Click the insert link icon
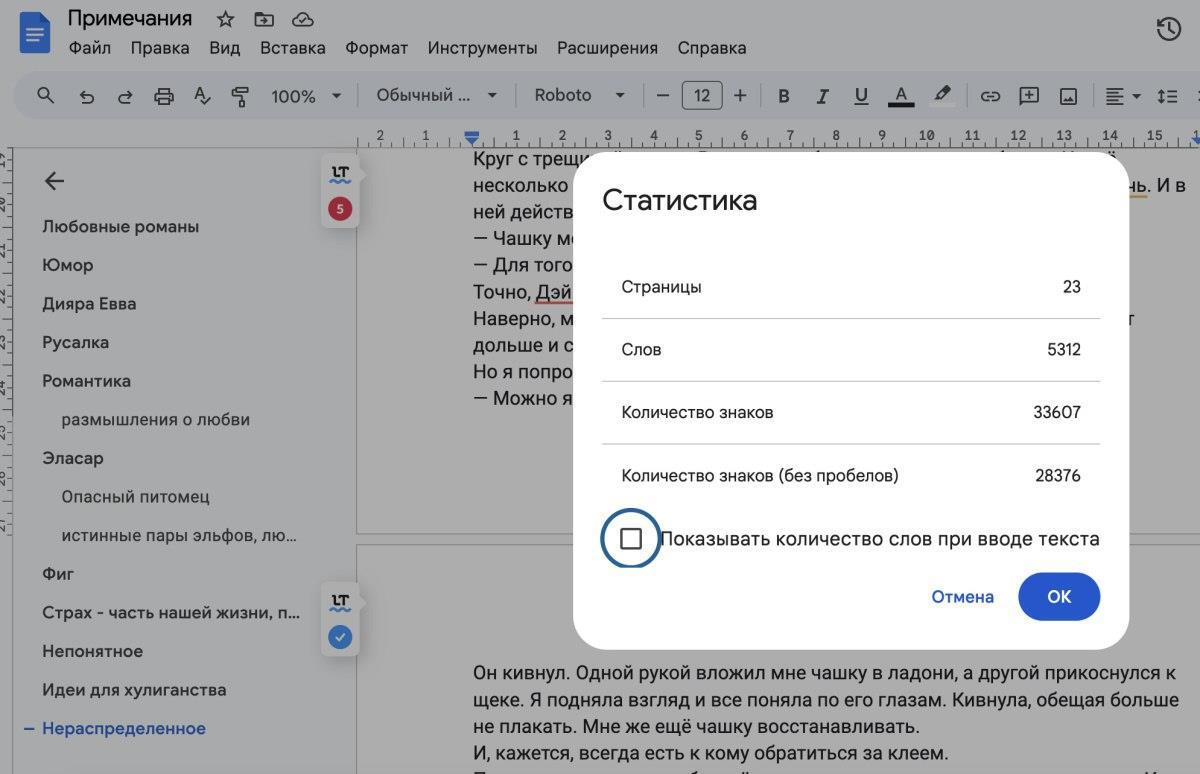1200x774 pixels. [990, 96]
